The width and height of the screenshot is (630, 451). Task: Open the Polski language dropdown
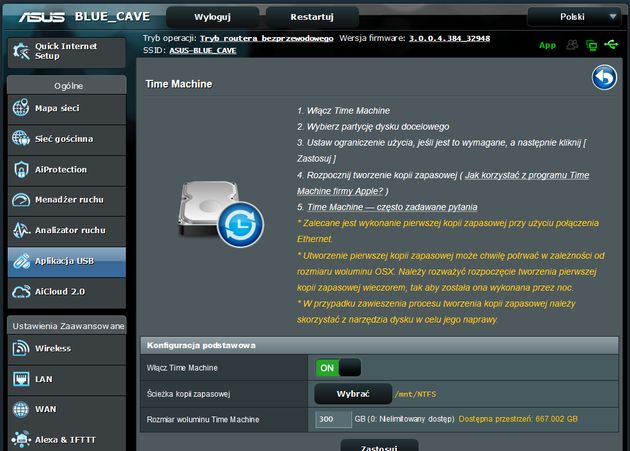(577, 17)
